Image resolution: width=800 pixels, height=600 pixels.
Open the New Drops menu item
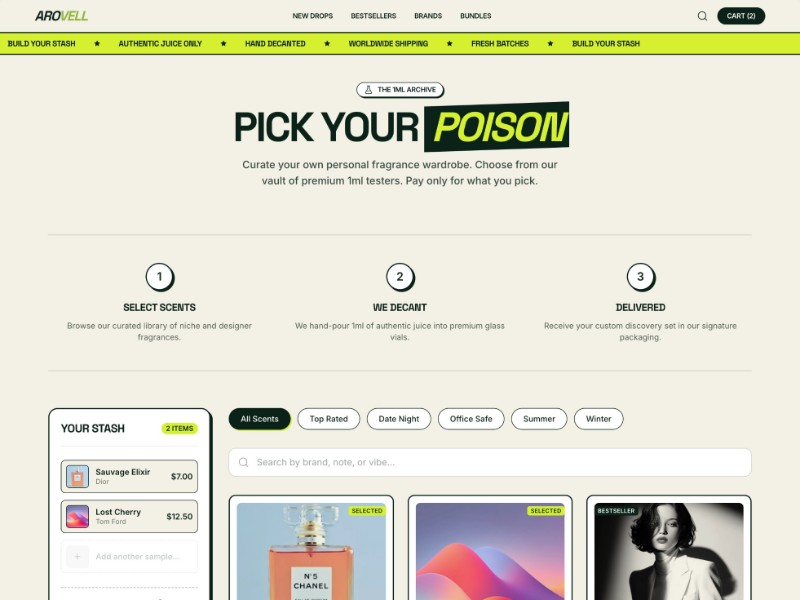(313, 16)
